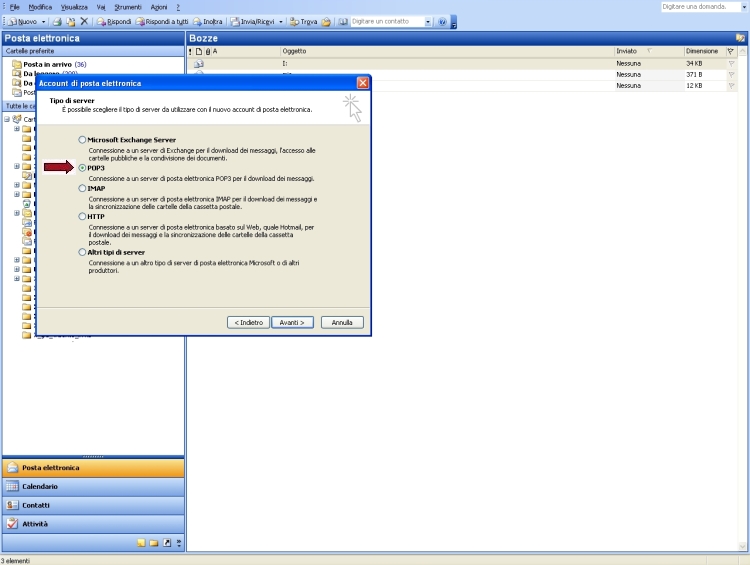
Task: Switch to Posta elettronica navigation pane
Action: point(93,468)
